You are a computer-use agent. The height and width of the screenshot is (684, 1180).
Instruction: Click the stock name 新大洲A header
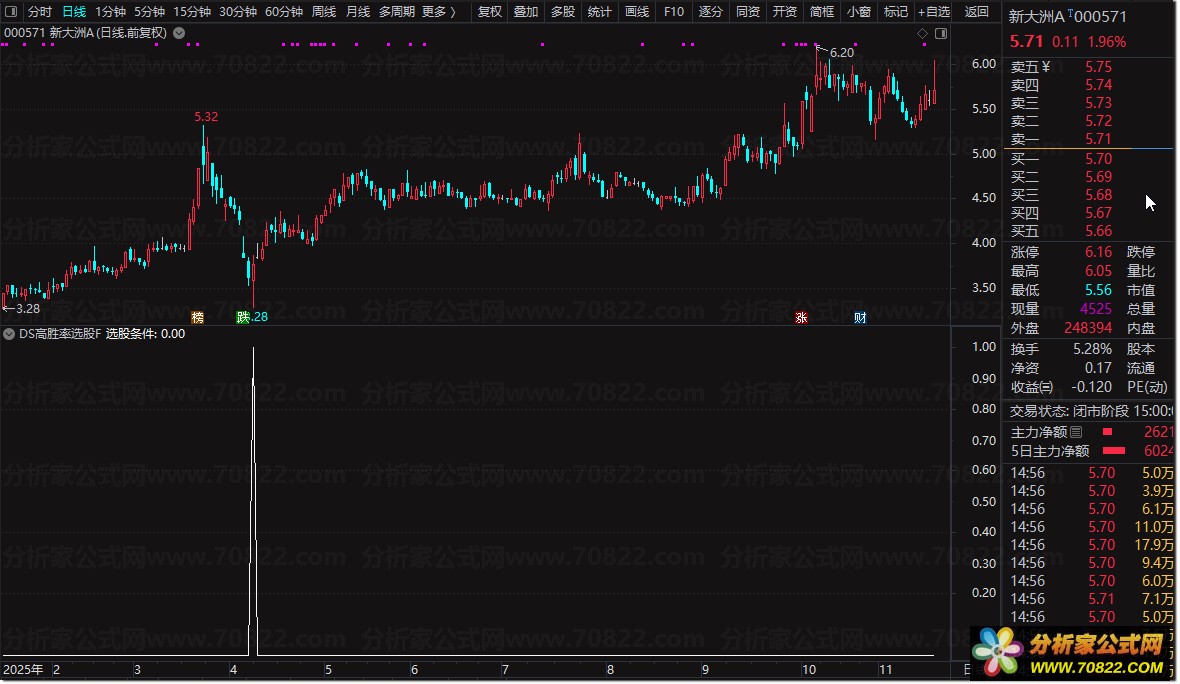1036,17
